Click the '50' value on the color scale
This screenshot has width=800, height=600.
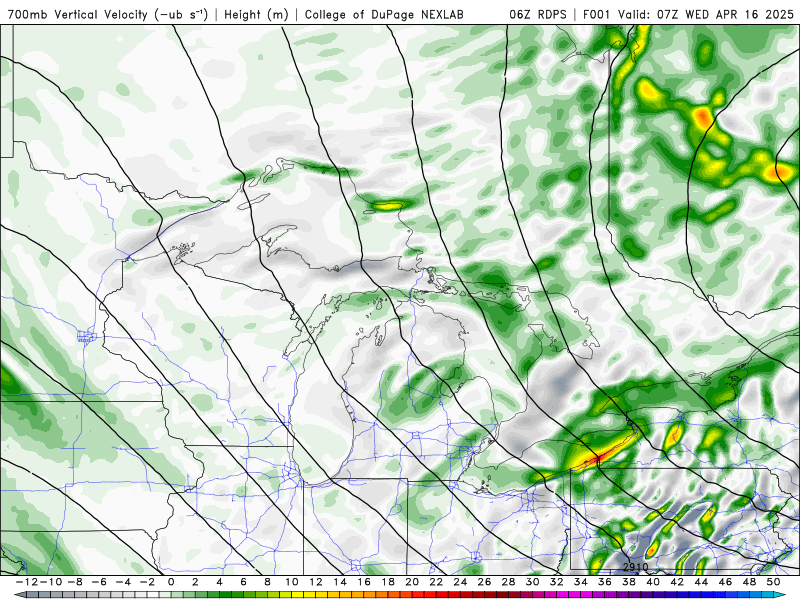[773, 582]
